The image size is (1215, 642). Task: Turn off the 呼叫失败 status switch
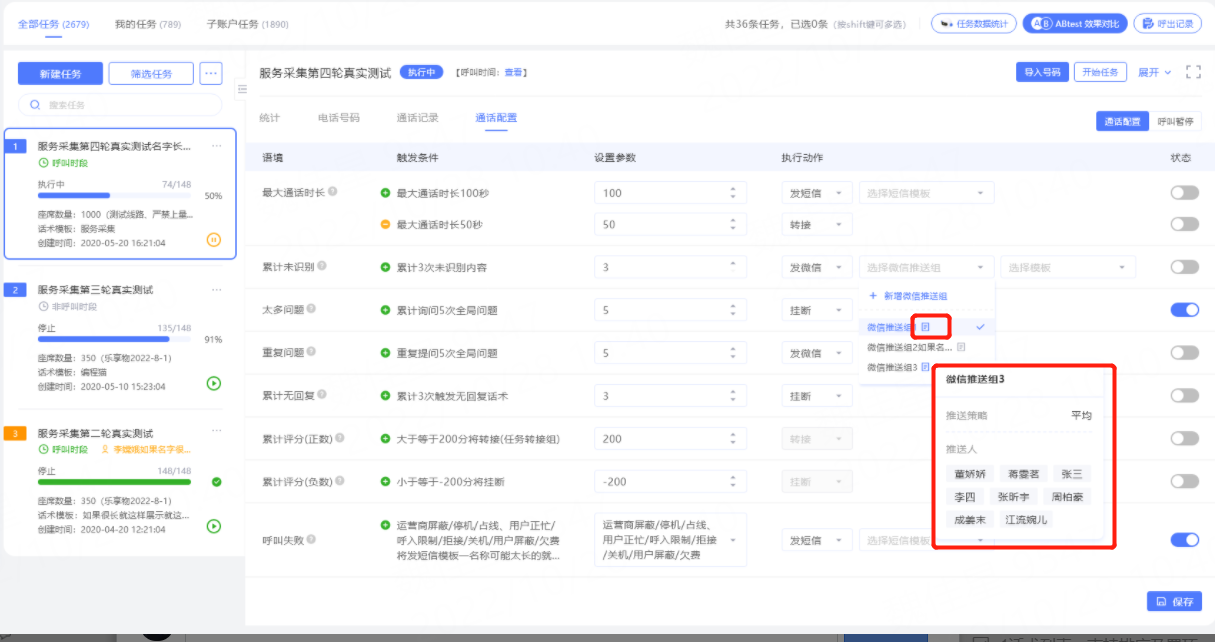point(1184,540)
